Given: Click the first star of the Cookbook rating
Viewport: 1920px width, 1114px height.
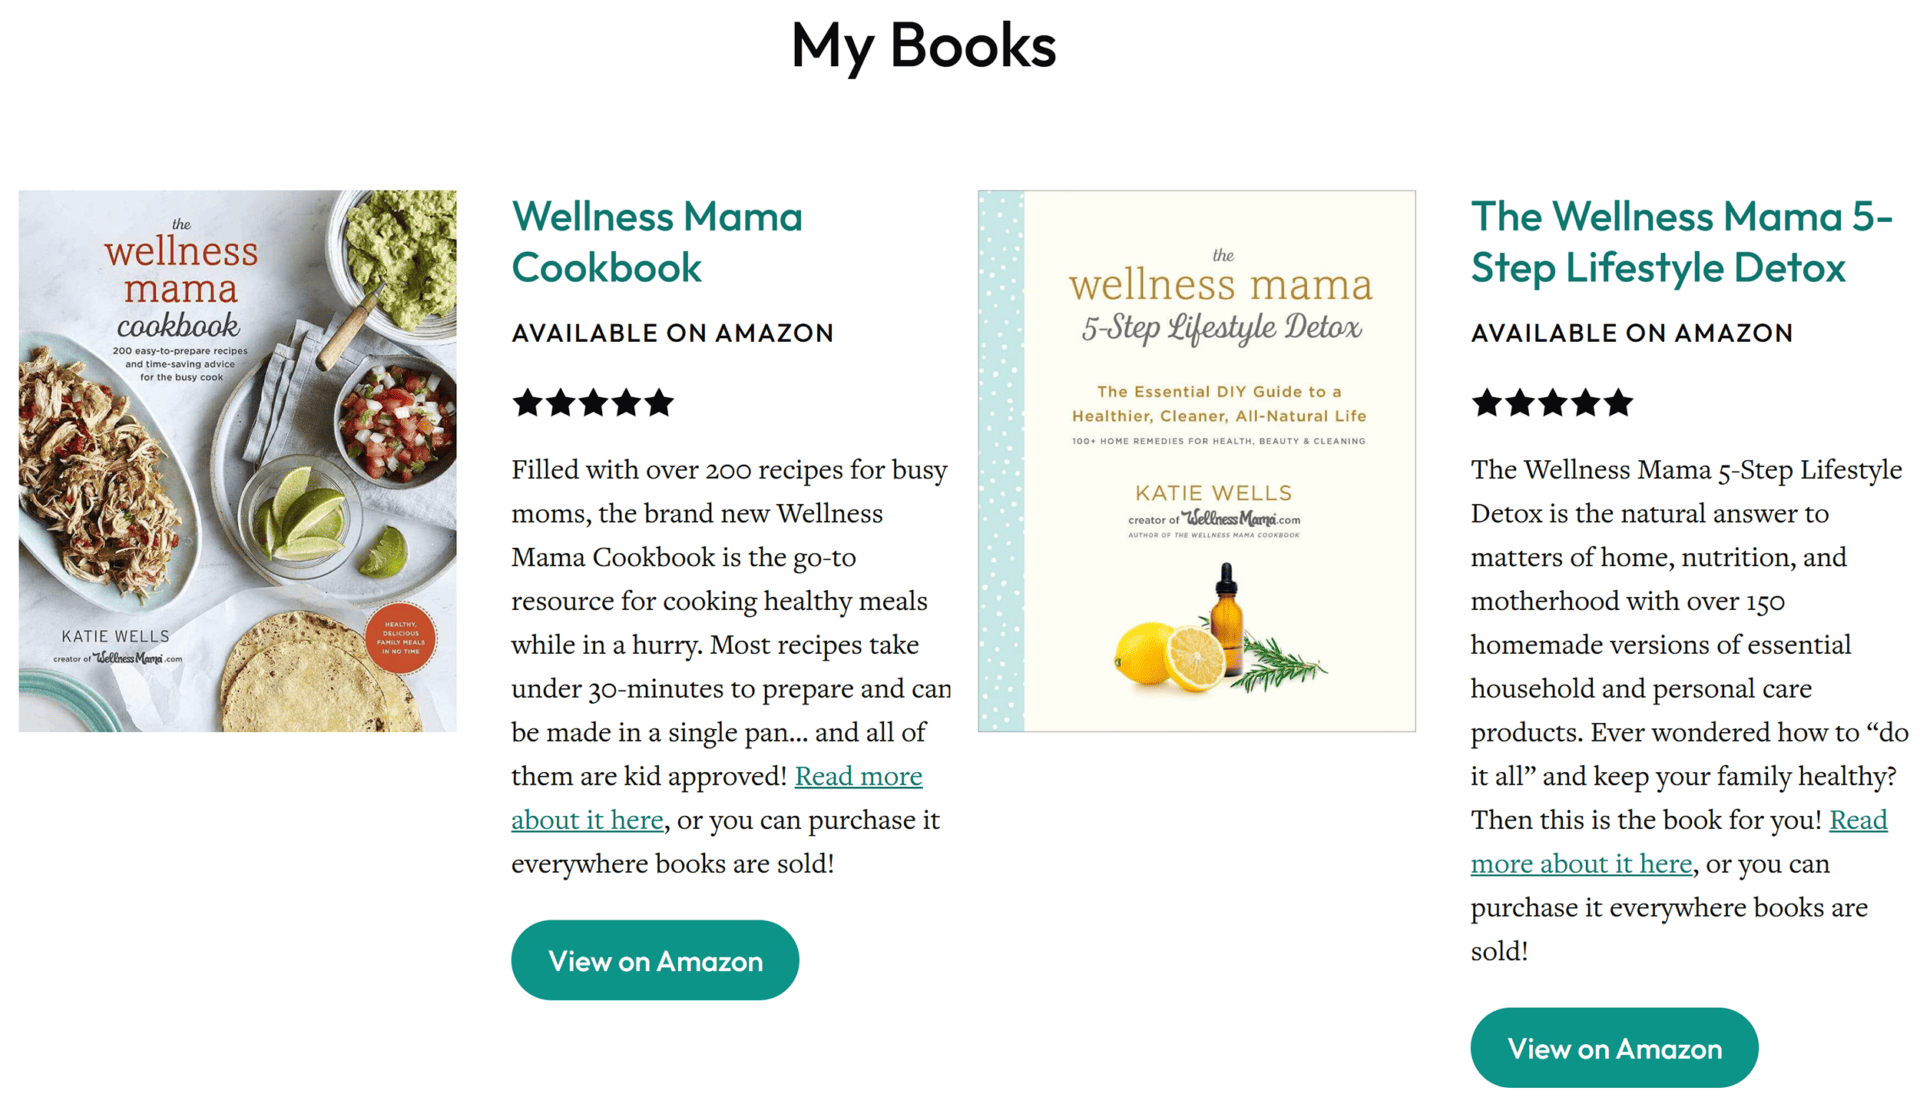Looking at the screenshot, I should point(527,403).
